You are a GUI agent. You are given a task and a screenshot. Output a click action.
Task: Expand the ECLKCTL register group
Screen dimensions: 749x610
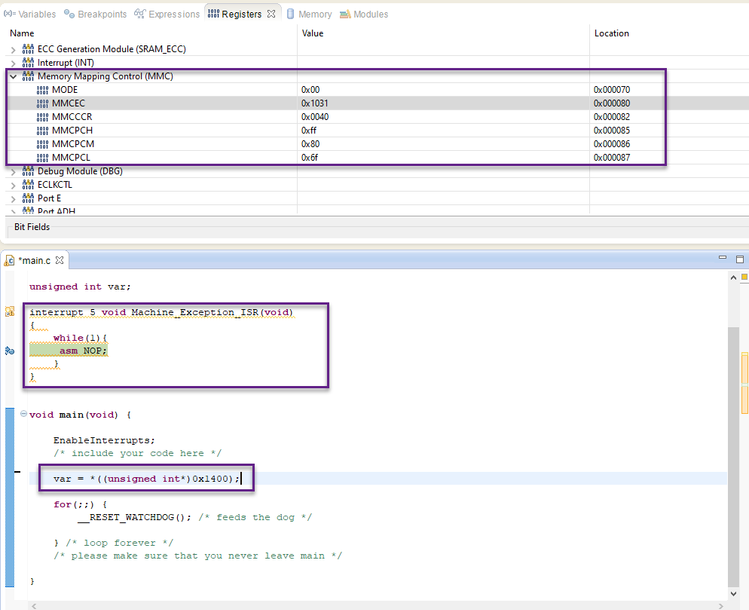click(x=13, y=185)
